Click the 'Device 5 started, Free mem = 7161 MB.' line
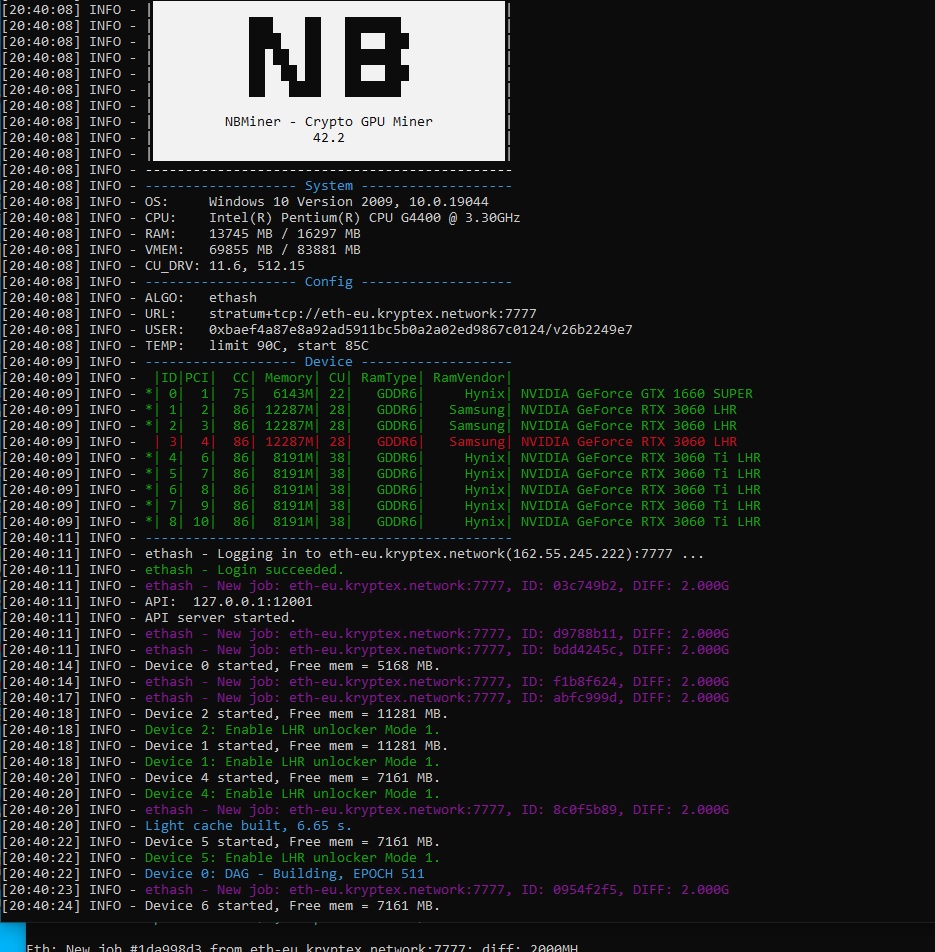The image size is (935, 952). [x=293, y=842]
